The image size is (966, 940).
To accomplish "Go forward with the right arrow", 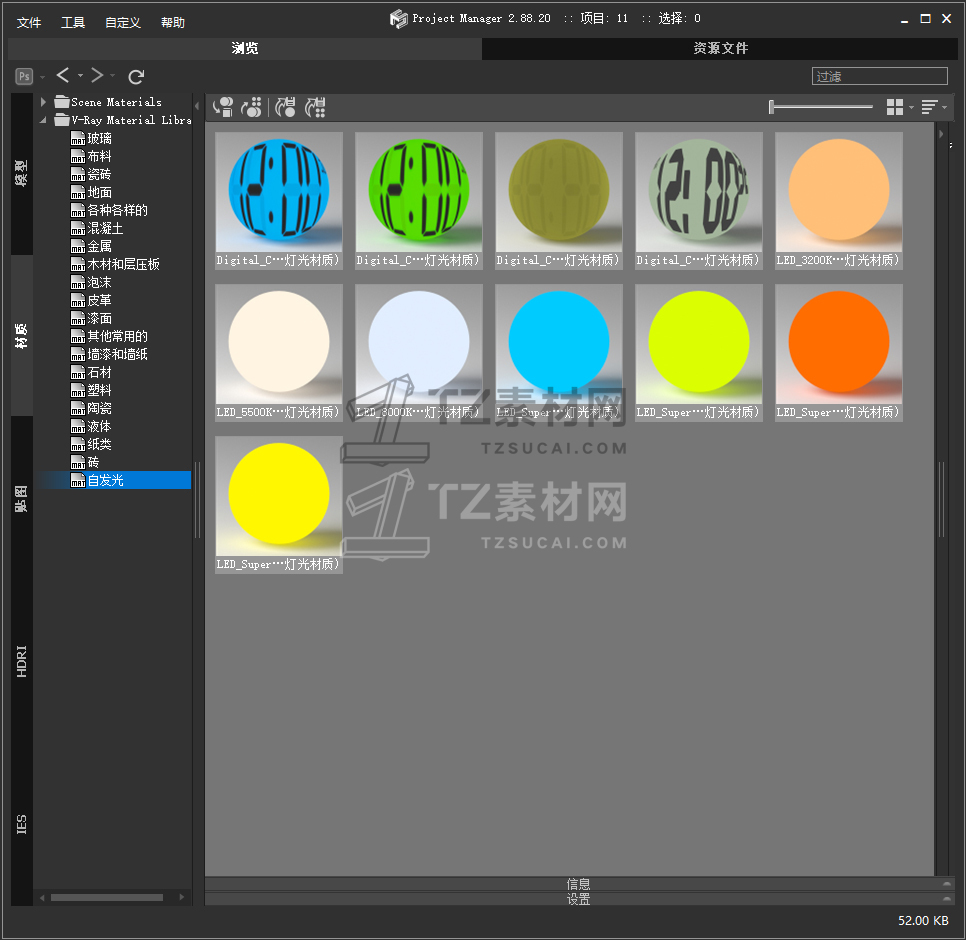I will click(97, 76).
